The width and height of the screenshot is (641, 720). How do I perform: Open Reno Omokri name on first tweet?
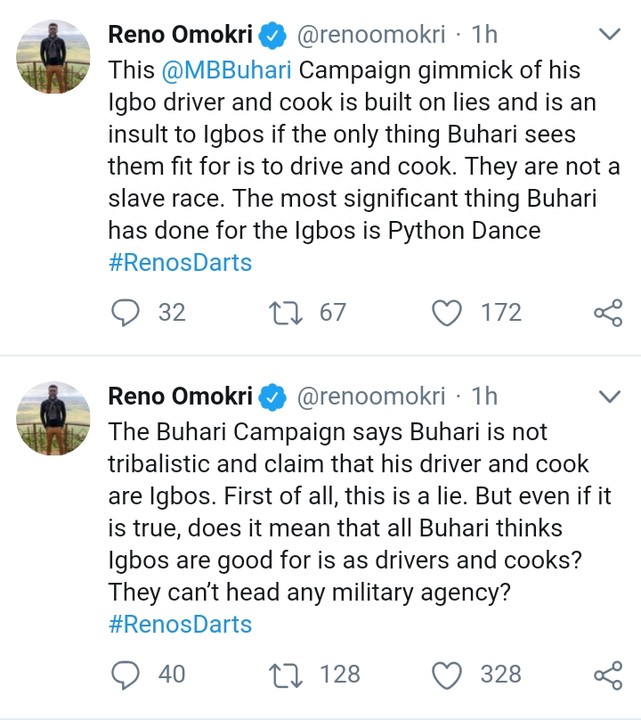pyautogui.click(x=180, y=36)
